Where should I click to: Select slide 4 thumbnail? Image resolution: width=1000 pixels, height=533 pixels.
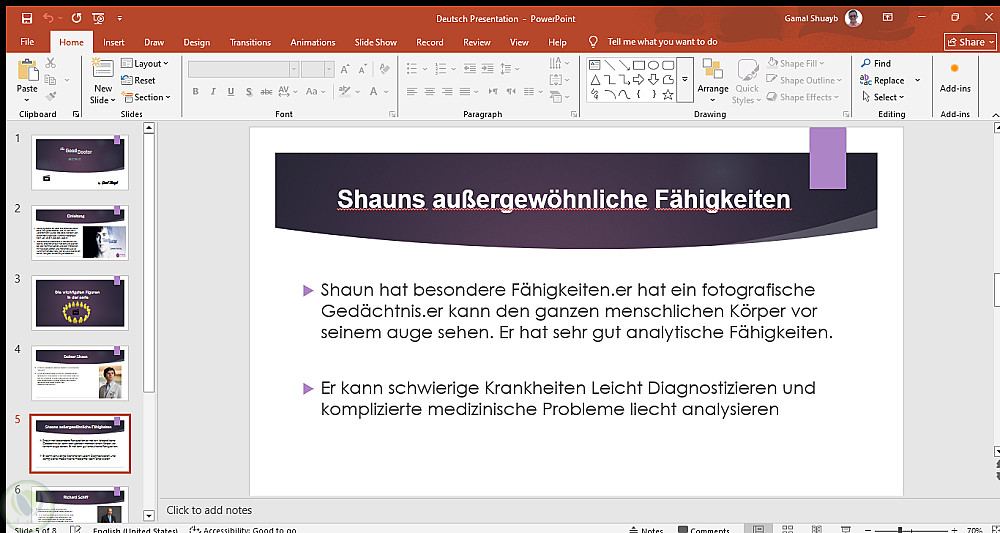(80, 373)
